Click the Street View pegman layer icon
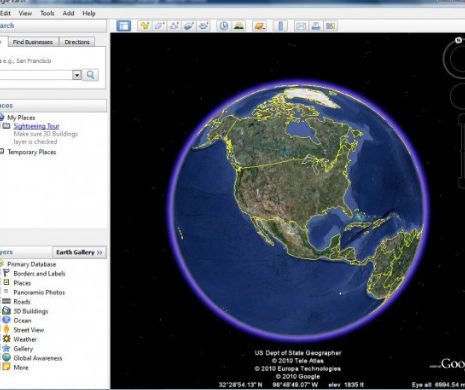465x390 pixels. pyautogui.click(x=6, y=329)
